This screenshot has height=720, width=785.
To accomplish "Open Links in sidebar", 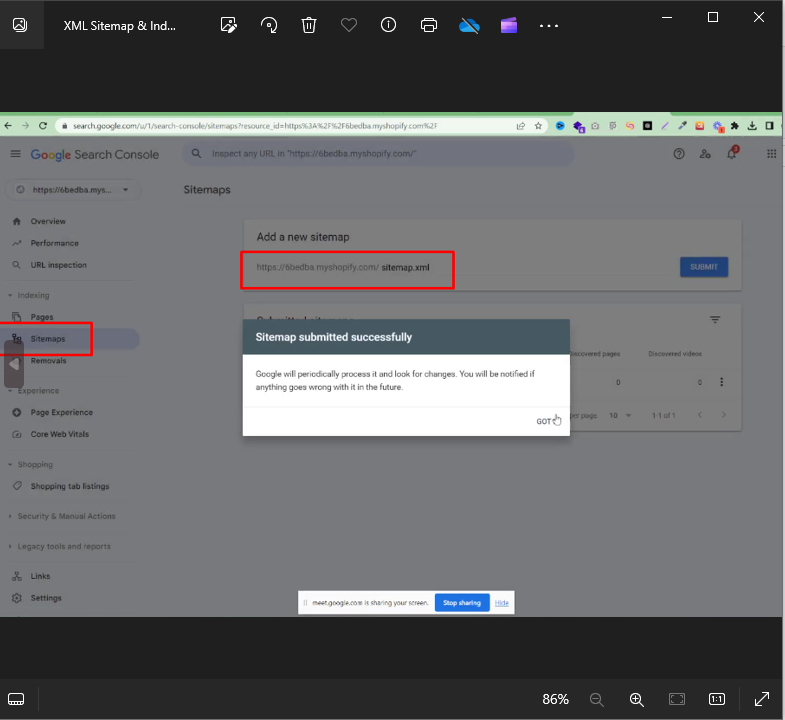I will coord(40,576).
